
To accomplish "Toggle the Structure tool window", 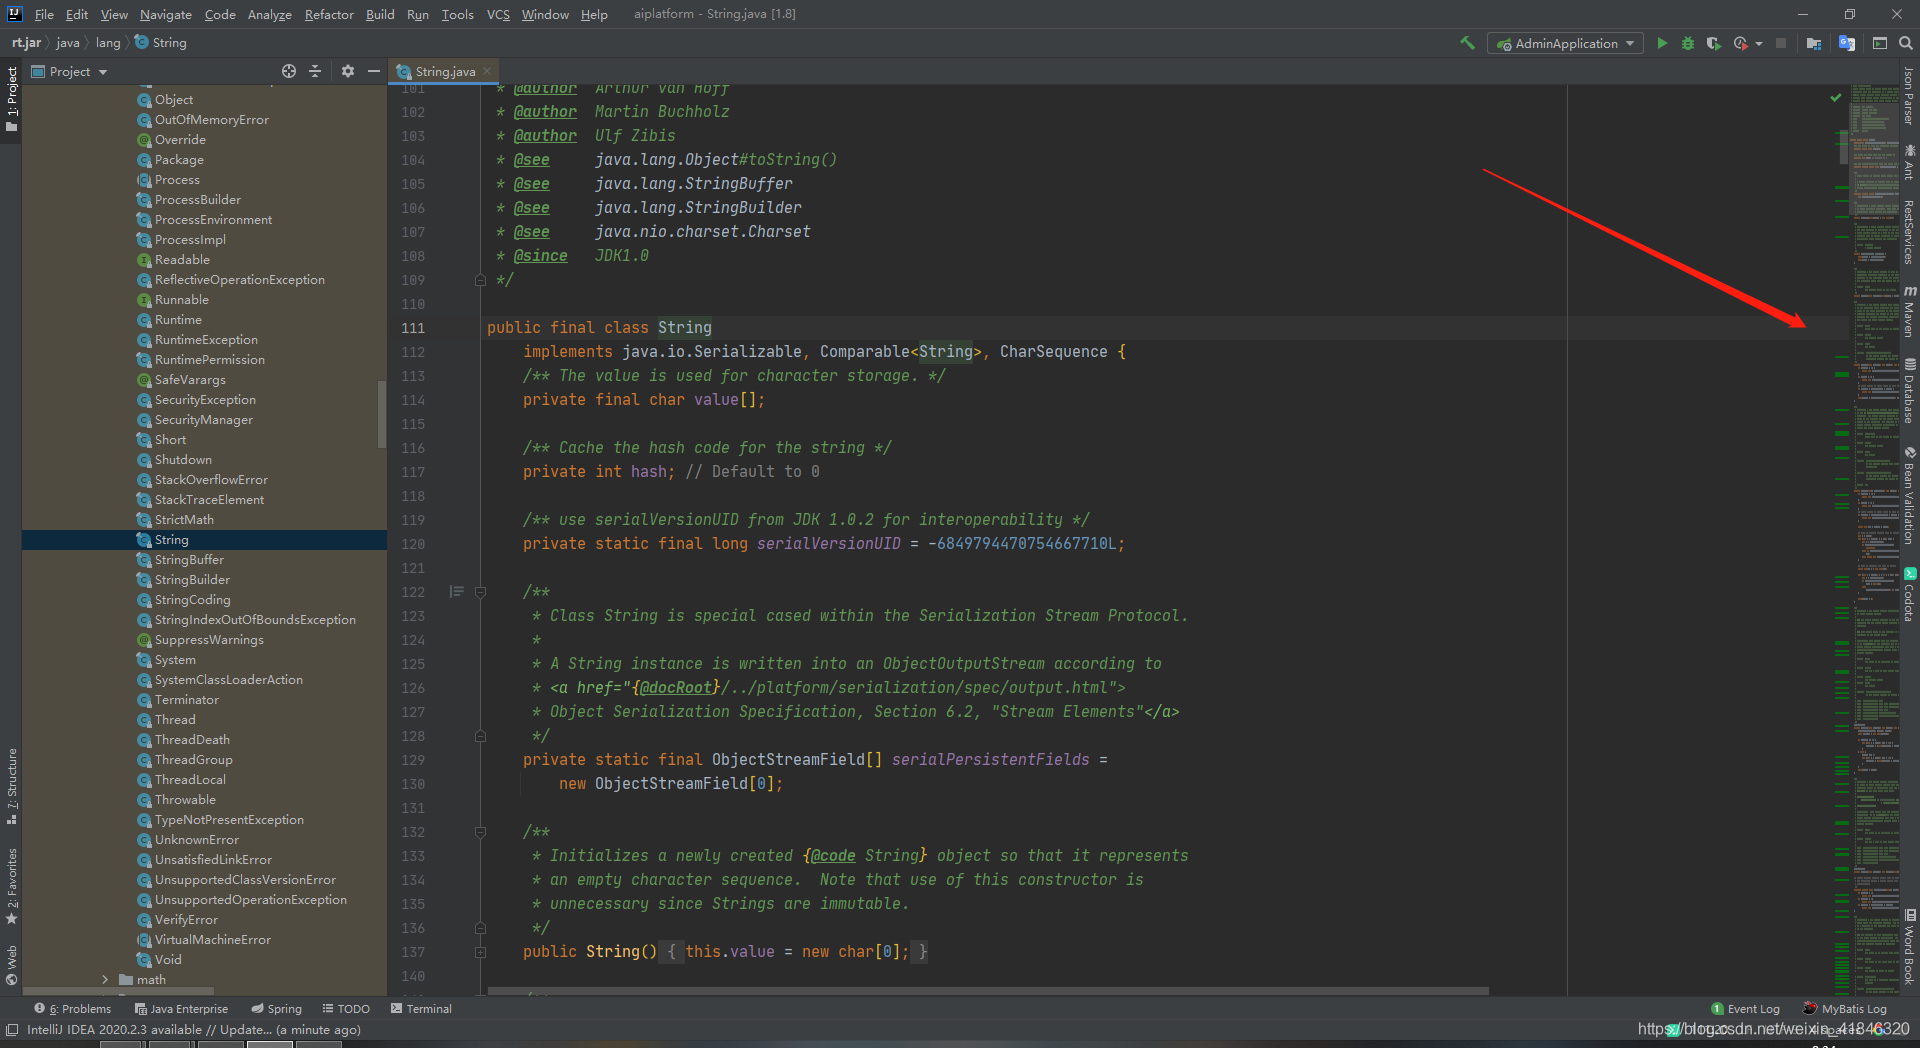I will click(11, 786).
